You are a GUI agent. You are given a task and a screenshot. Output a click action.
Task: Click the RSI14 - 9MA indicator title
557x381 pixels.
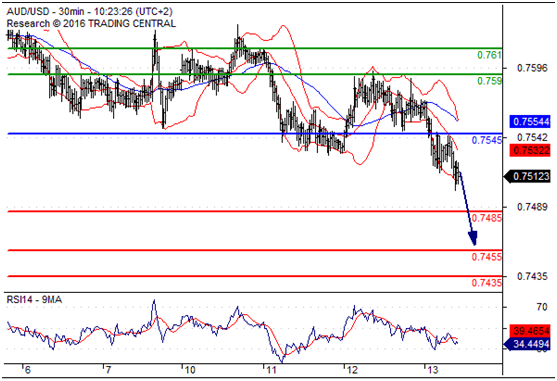[34, 300]
